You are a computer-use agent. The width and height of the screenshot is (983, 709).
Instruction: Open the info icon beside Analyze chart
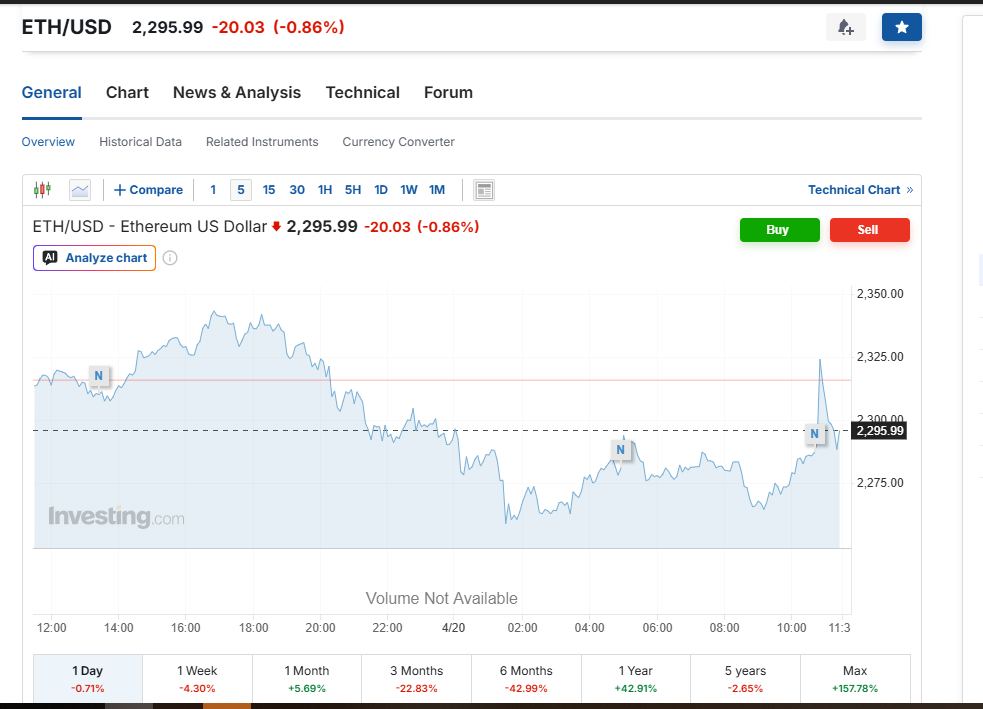click(170, 258)
